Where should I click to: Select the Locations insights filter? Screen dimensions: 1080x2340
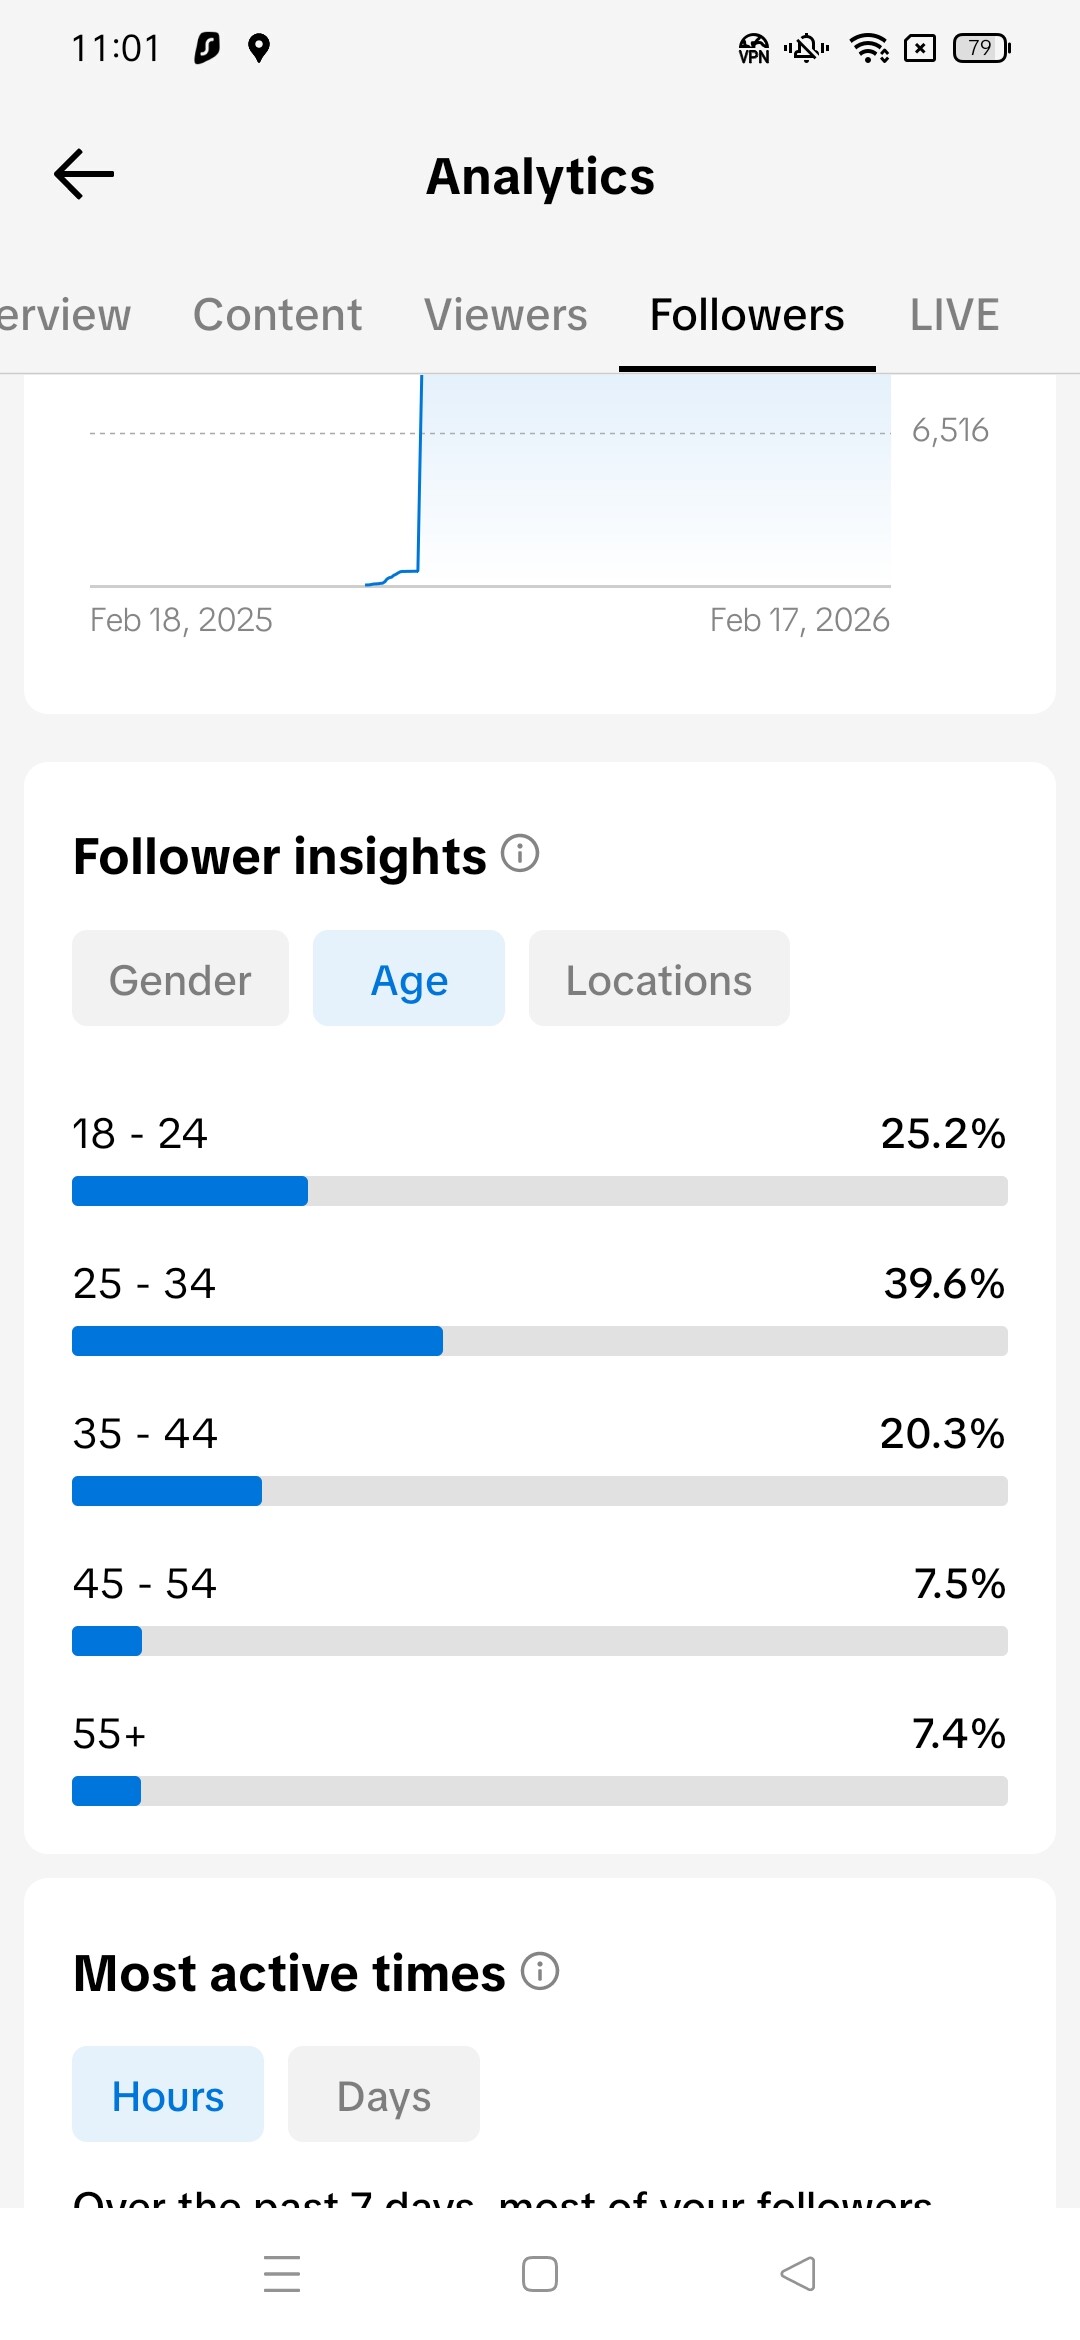click(x=659, y=979)
